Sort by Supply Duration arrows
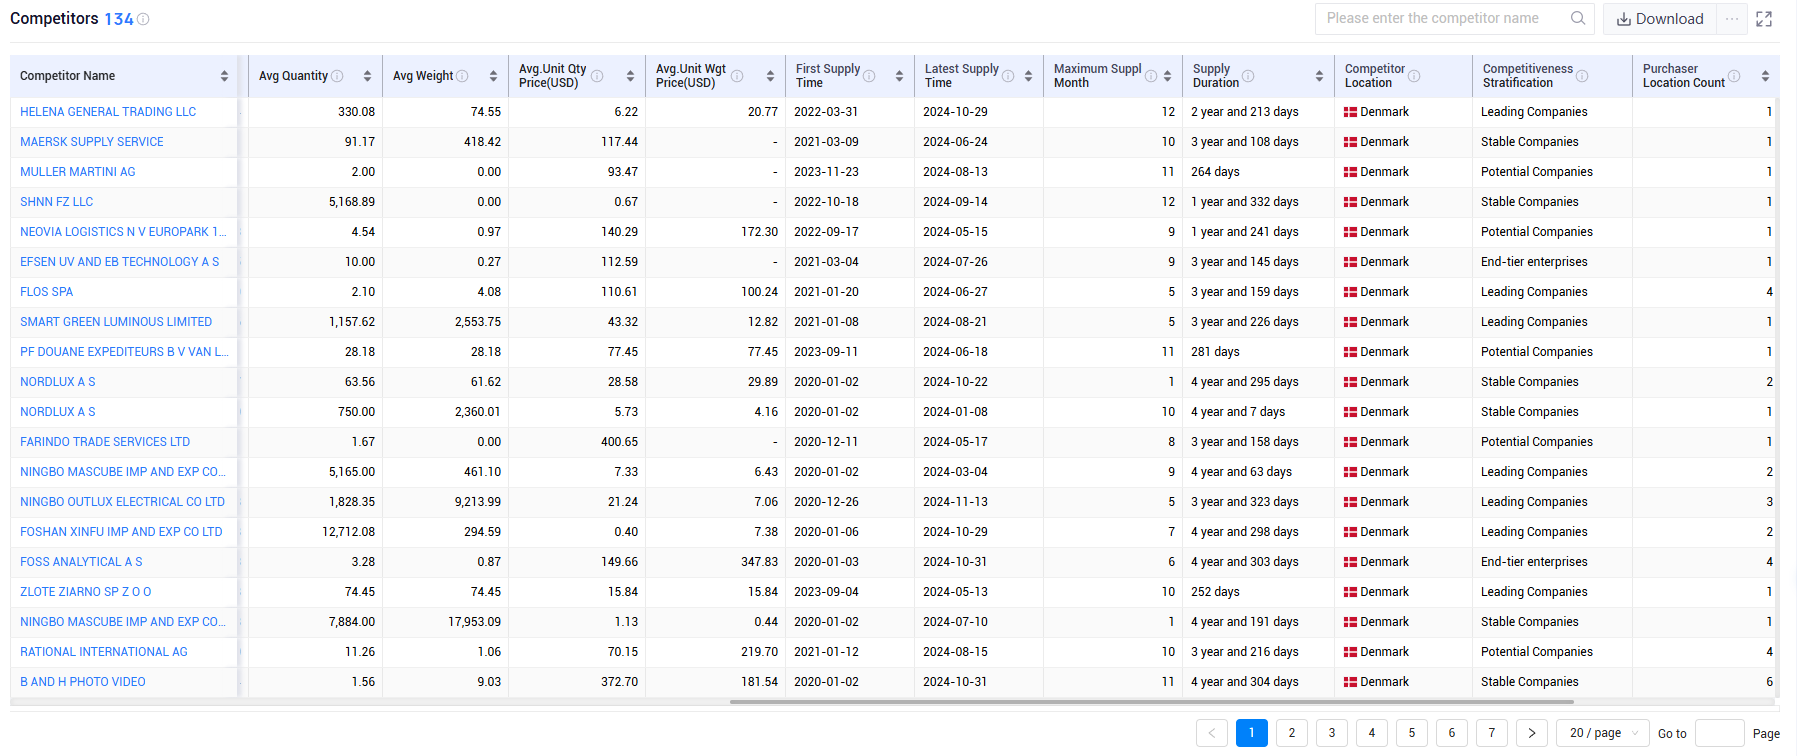1797x756 pixels. 1319,76
